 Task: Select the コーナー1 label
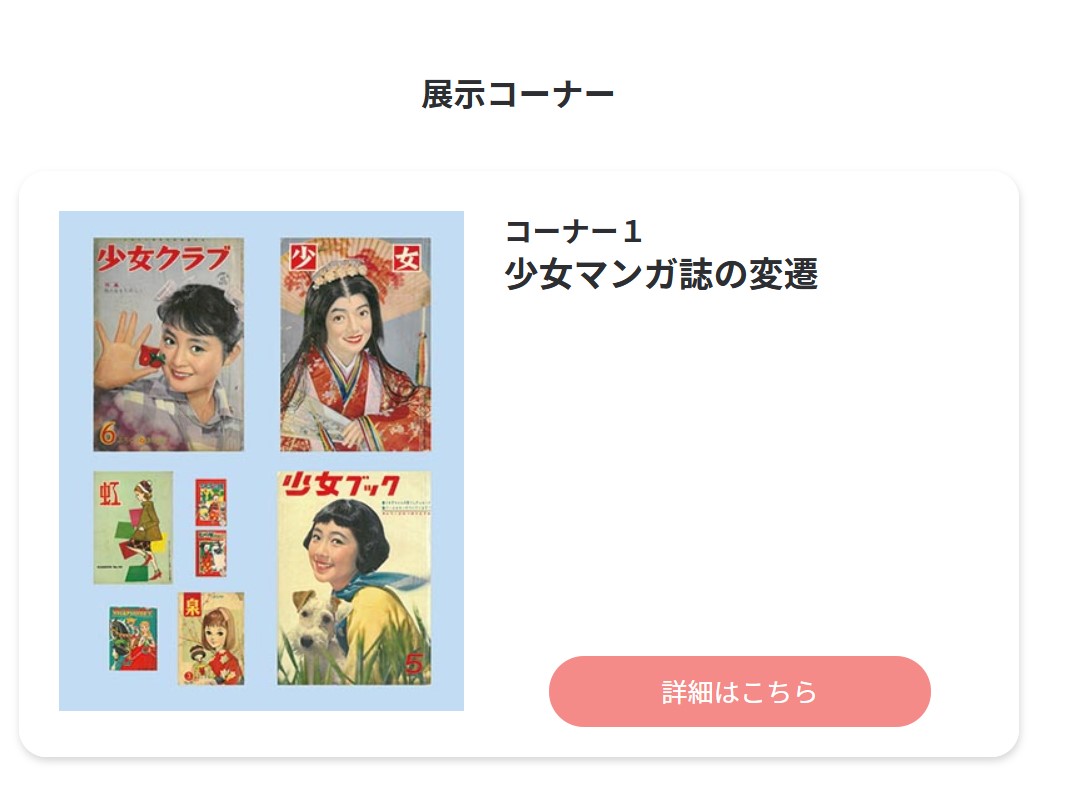[574, 232]
